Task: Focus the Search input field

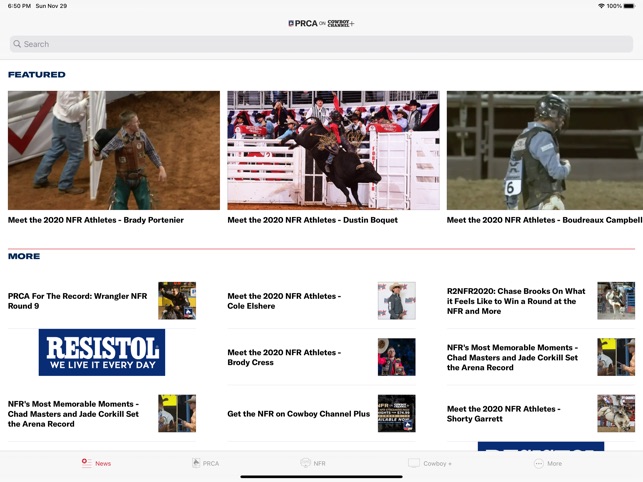Action: pos(321,44)
